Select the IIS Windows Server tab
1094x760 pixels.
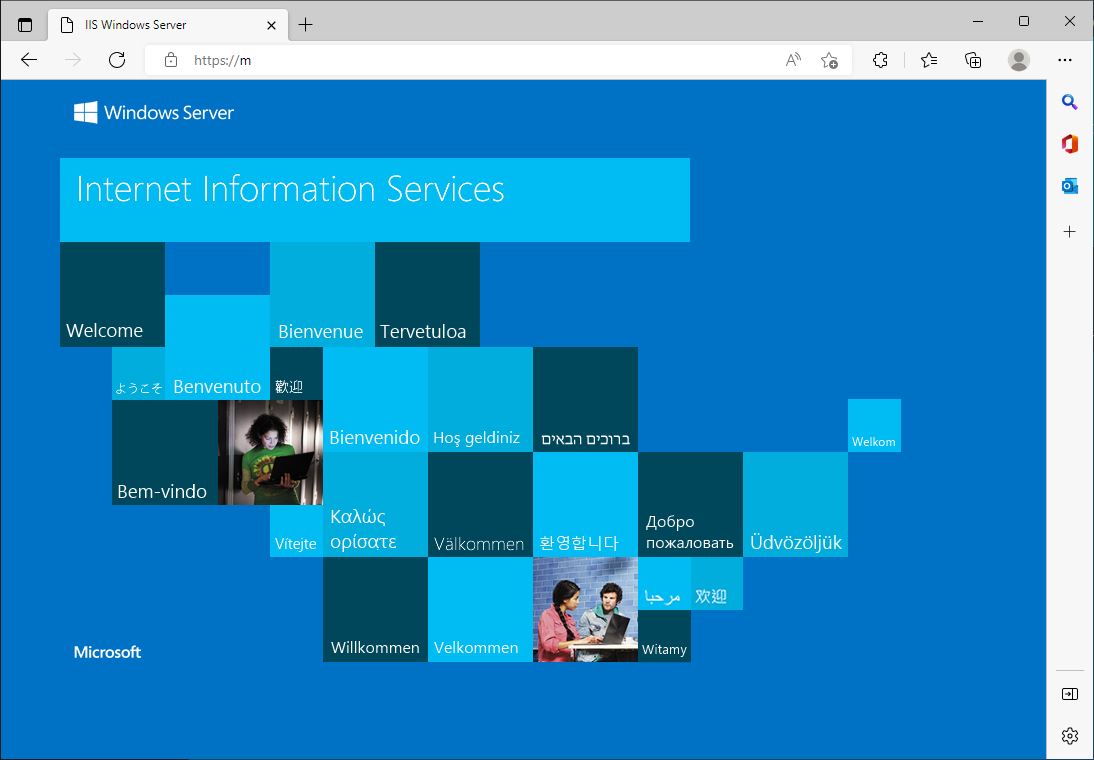click(x=167, y=25)
